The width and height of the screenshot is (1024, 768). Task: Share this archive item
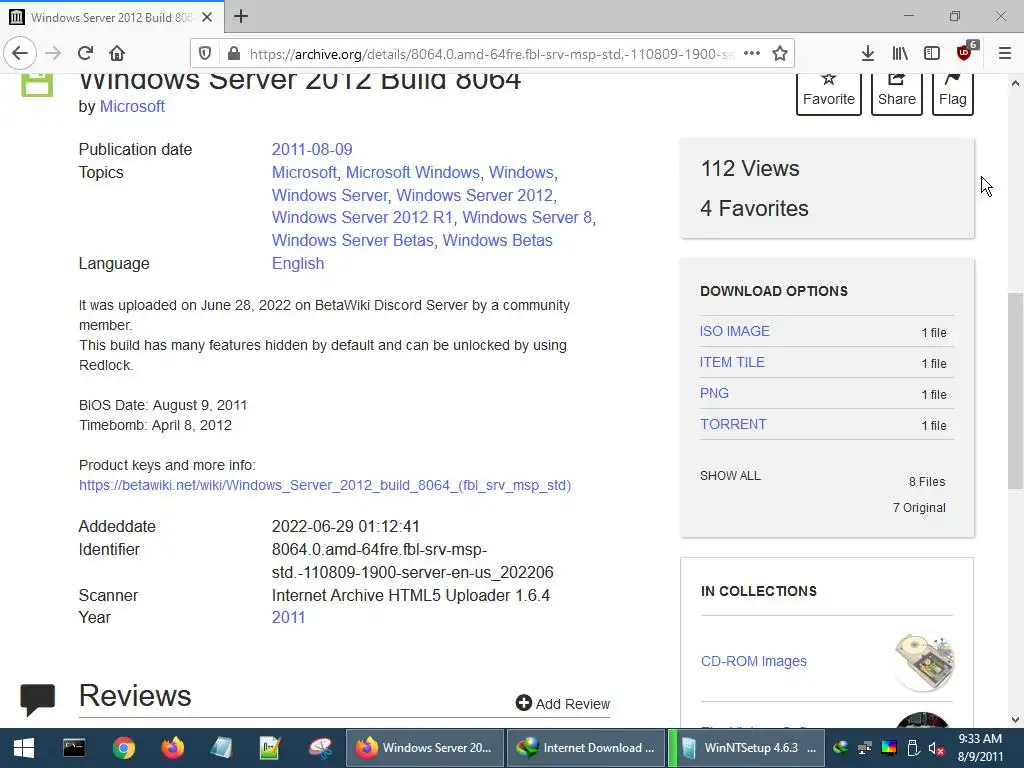(x=897, y=93)
